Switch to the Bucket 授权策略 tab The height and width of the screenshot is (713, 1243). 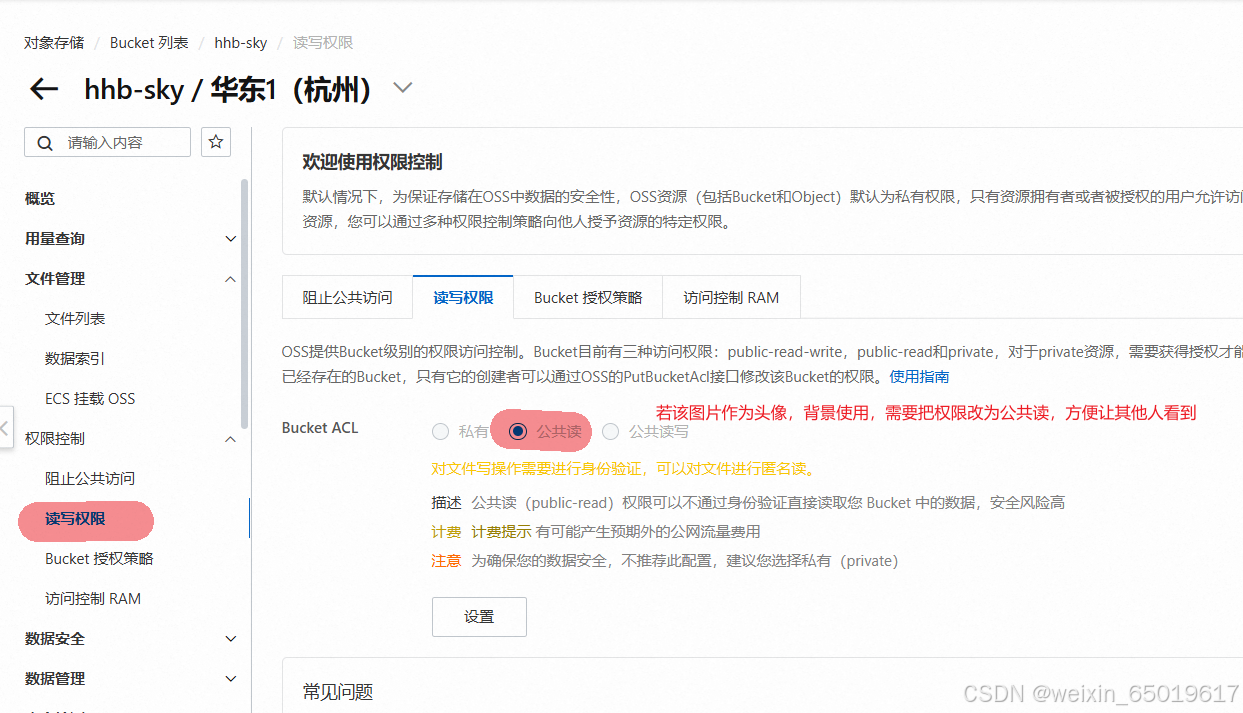pyautogui.click(x=588, y=296)
